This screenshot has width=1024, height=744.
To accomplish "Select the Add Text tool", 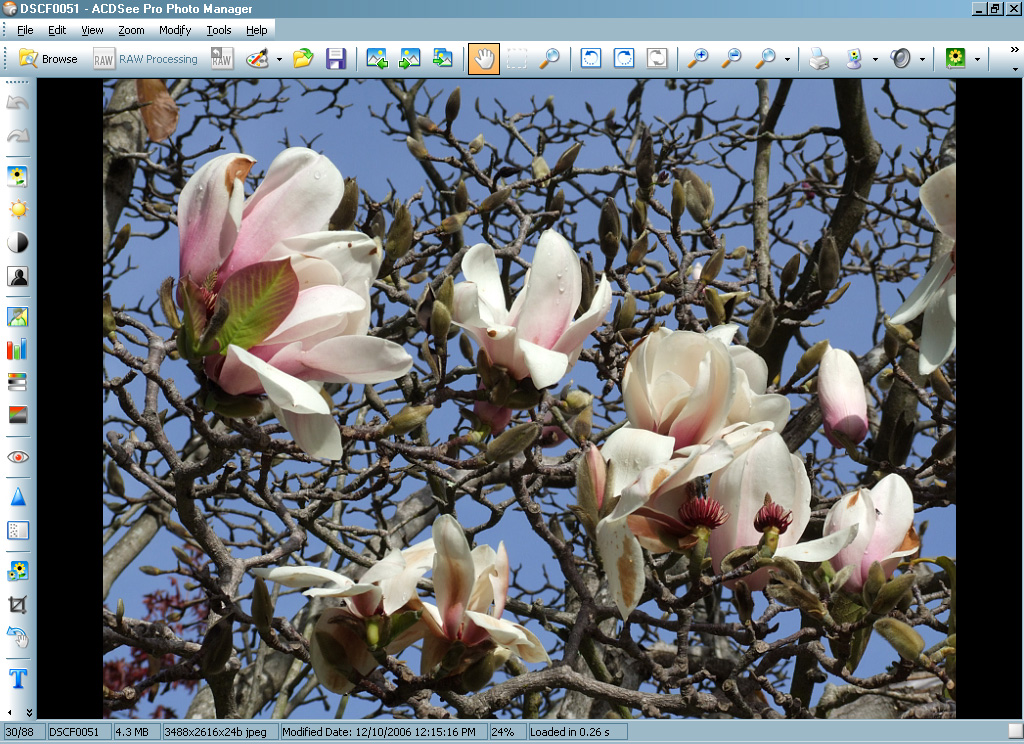I will click(x=17, y=679).
